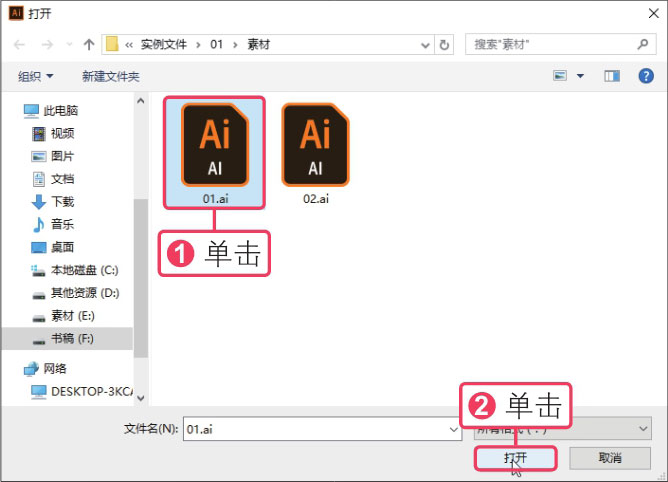The image size is (668, 482).
Task: Expand the 文件名 dropdown arrow
Action: click(454, 429)
